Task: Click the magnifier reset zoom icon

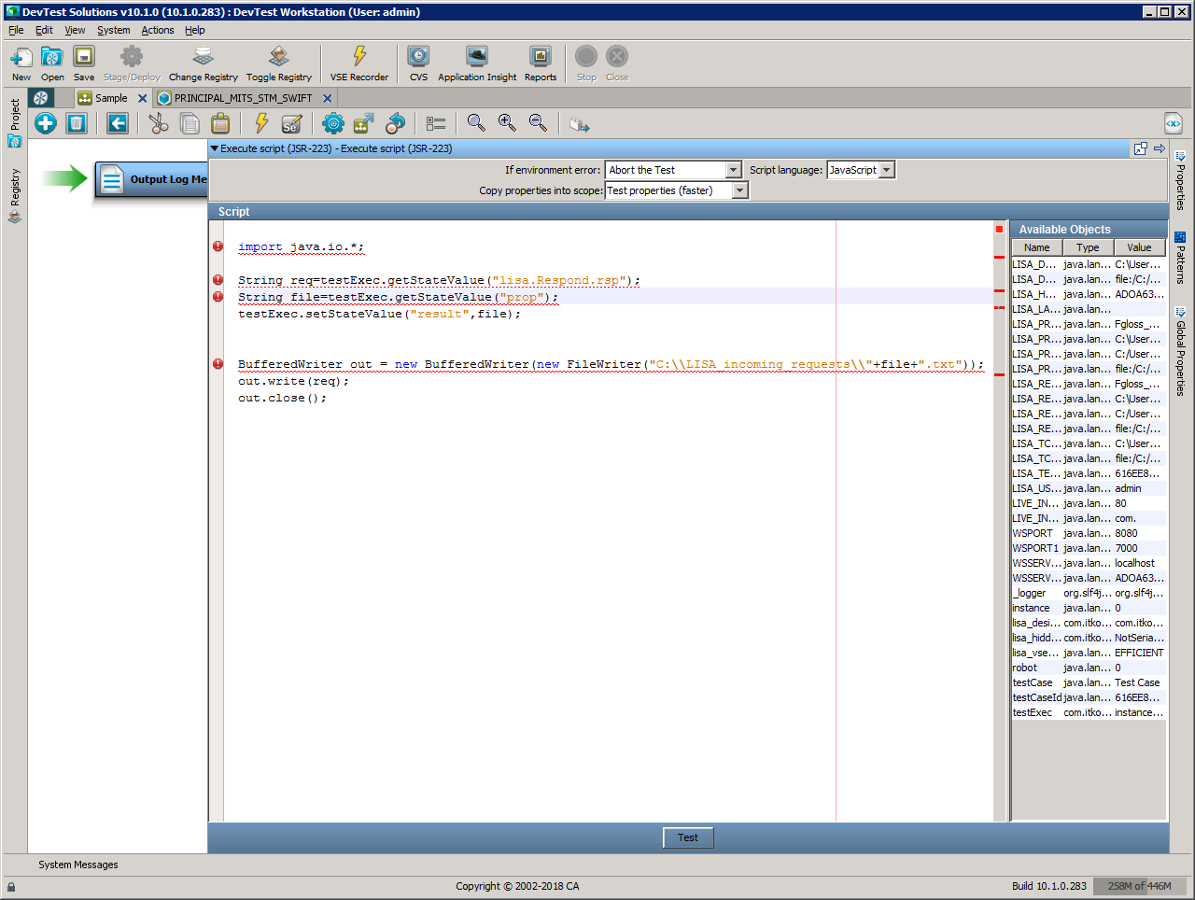Action: [x=476, y=123]
